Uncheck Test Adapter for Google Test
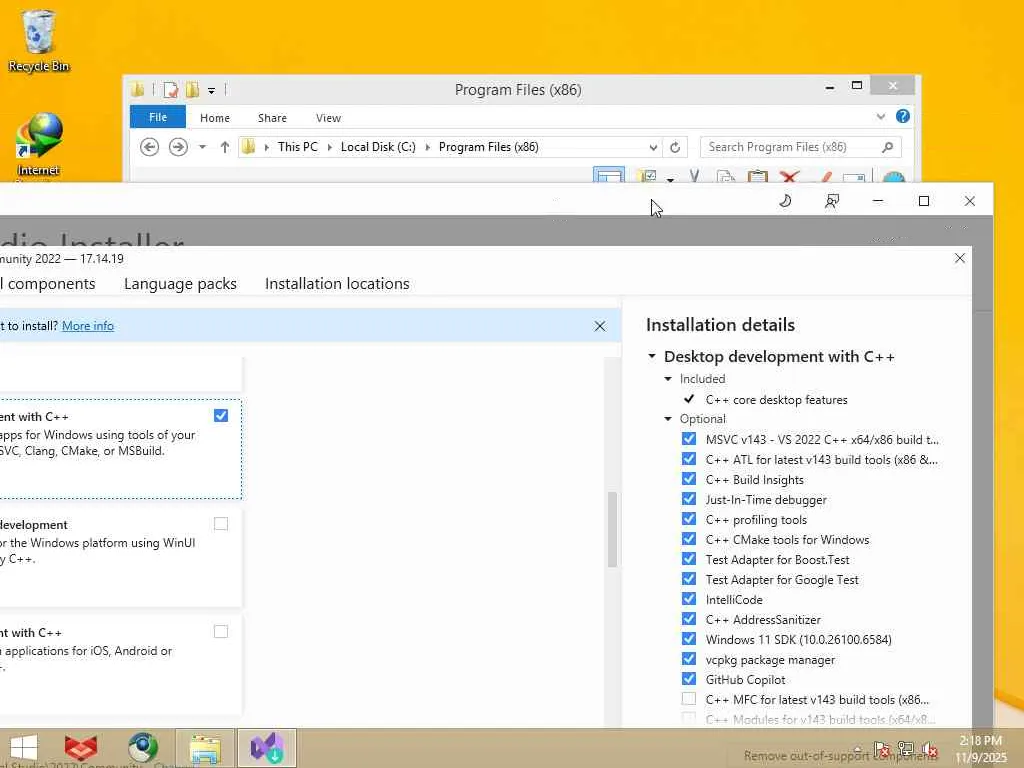 coord(688,579)
